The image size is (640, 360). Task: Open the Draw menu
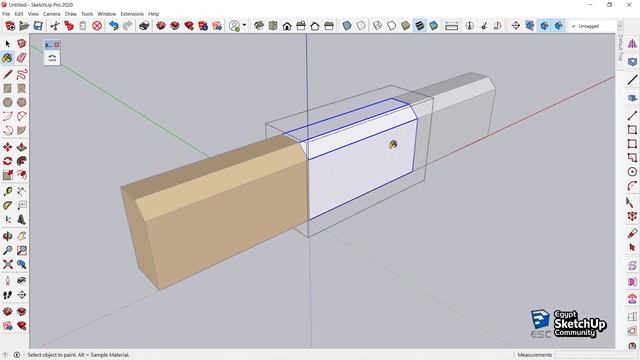pyautogui.click(x=71, y=14)
